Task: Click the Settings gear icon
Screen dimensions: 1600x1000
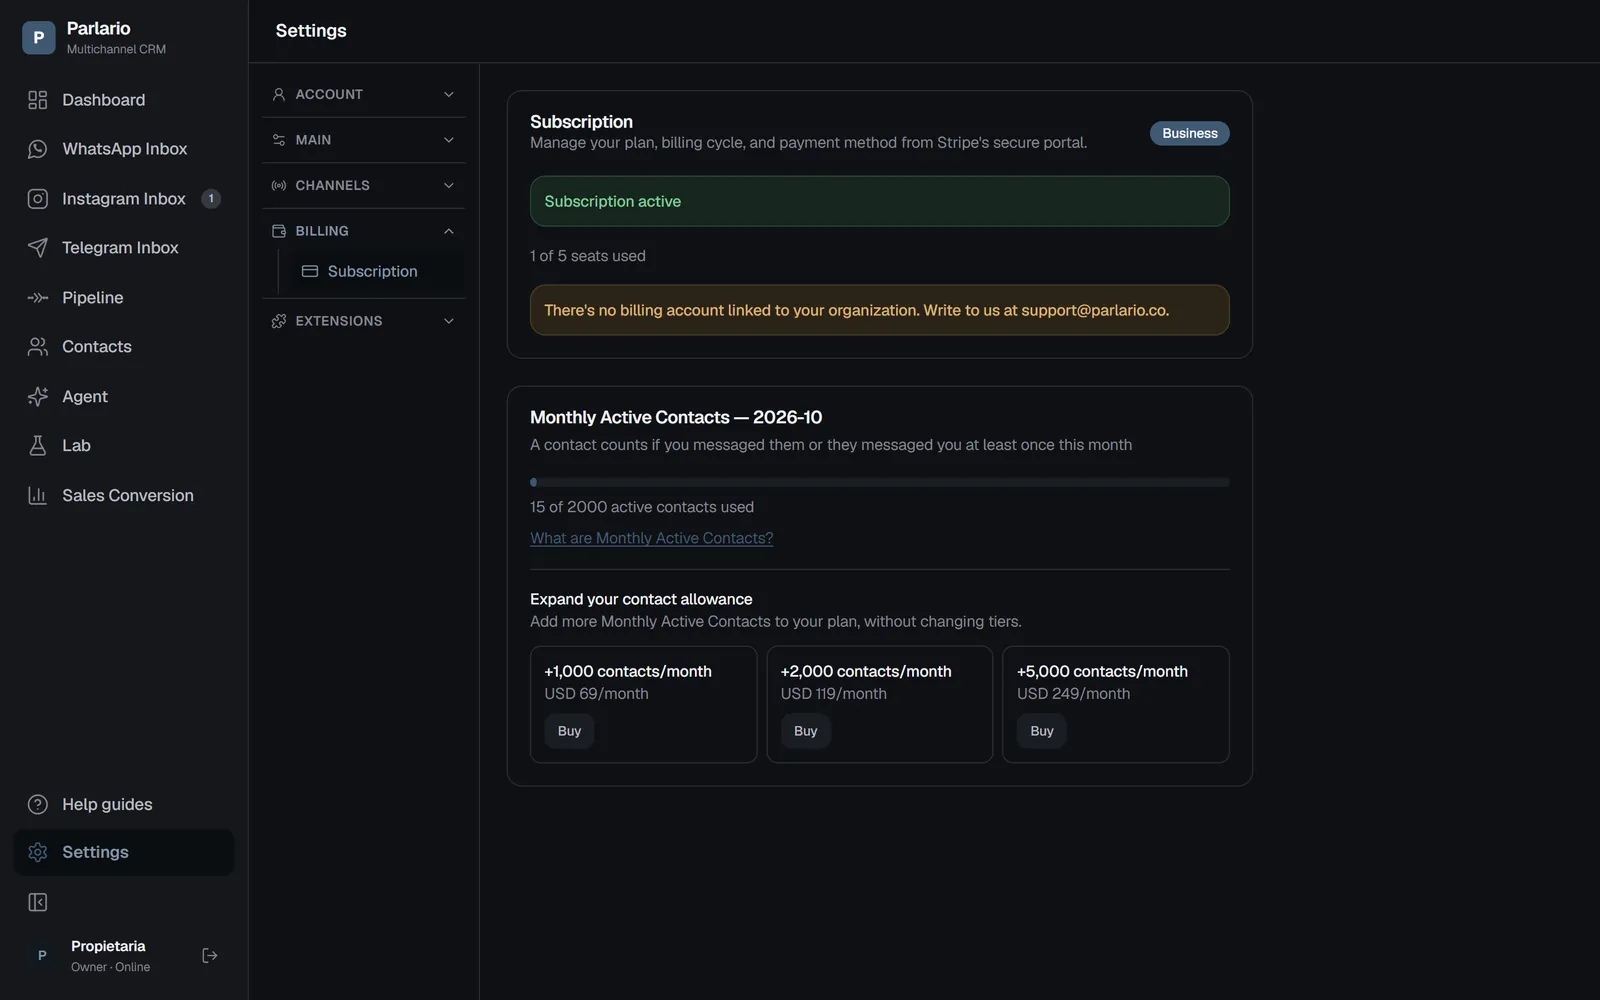Action: coord(38,852)
